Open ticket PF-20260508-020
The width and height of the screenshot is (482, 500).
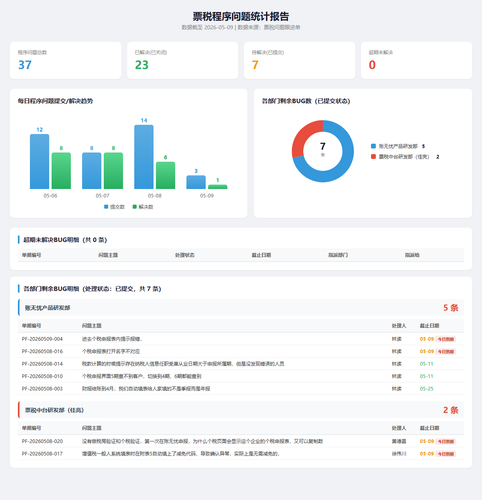coord(42,441)
